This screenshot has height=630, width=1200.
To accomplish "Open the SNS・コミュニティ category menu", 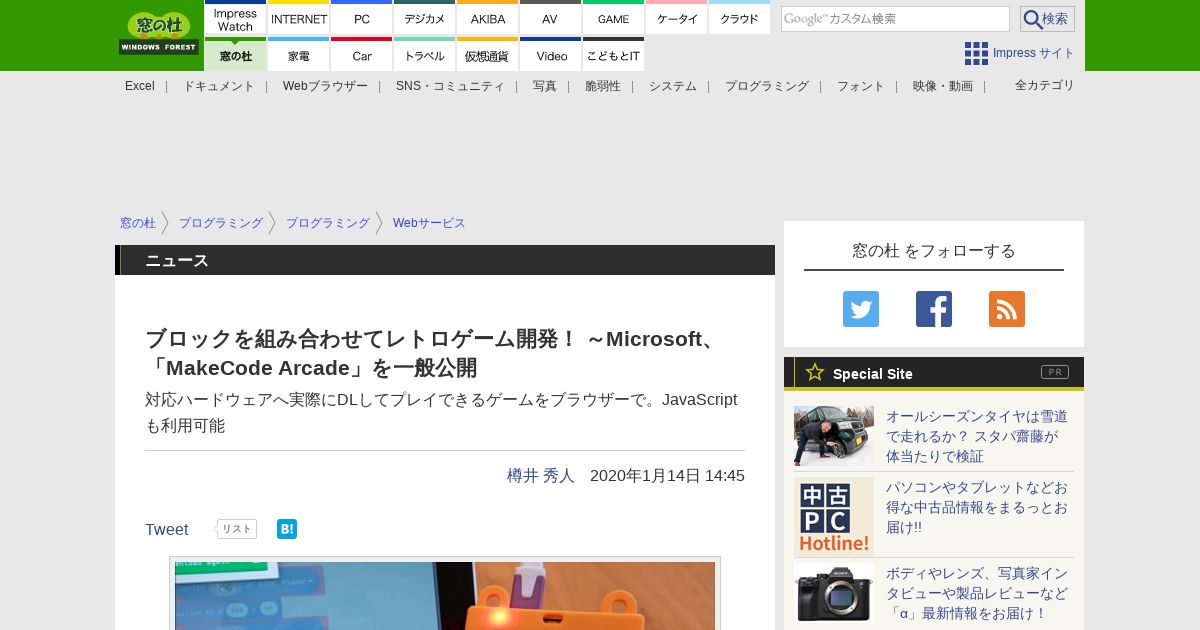I will point(450,86).
